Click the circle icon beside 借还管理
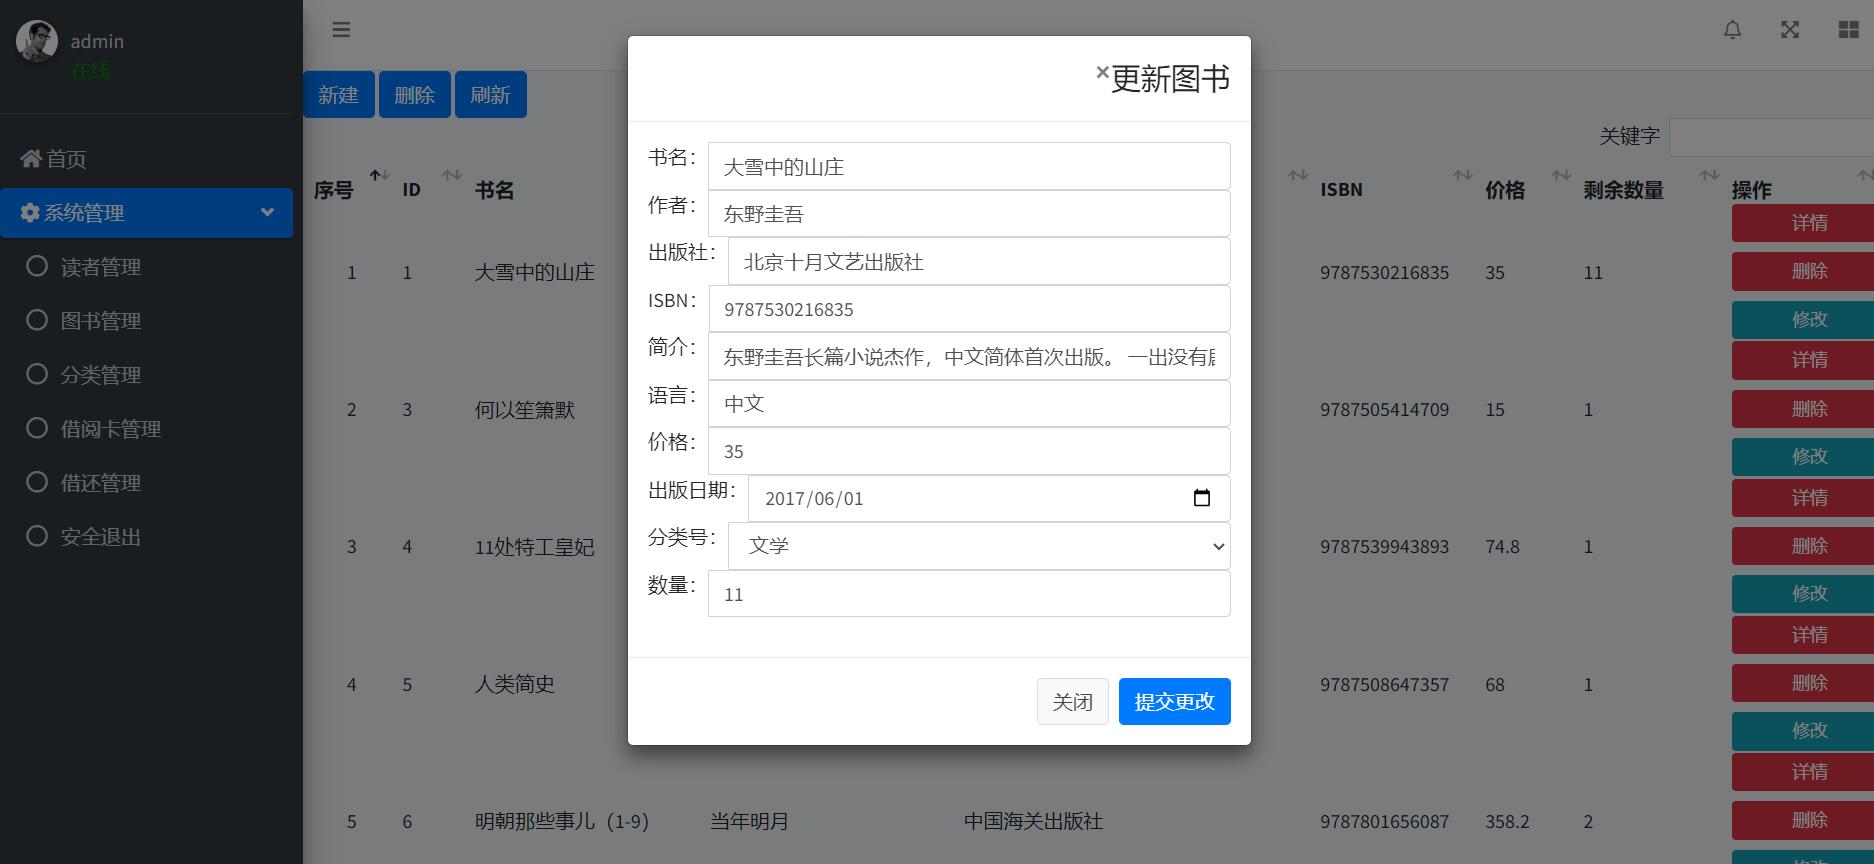1874x864 pixels. 37,482
